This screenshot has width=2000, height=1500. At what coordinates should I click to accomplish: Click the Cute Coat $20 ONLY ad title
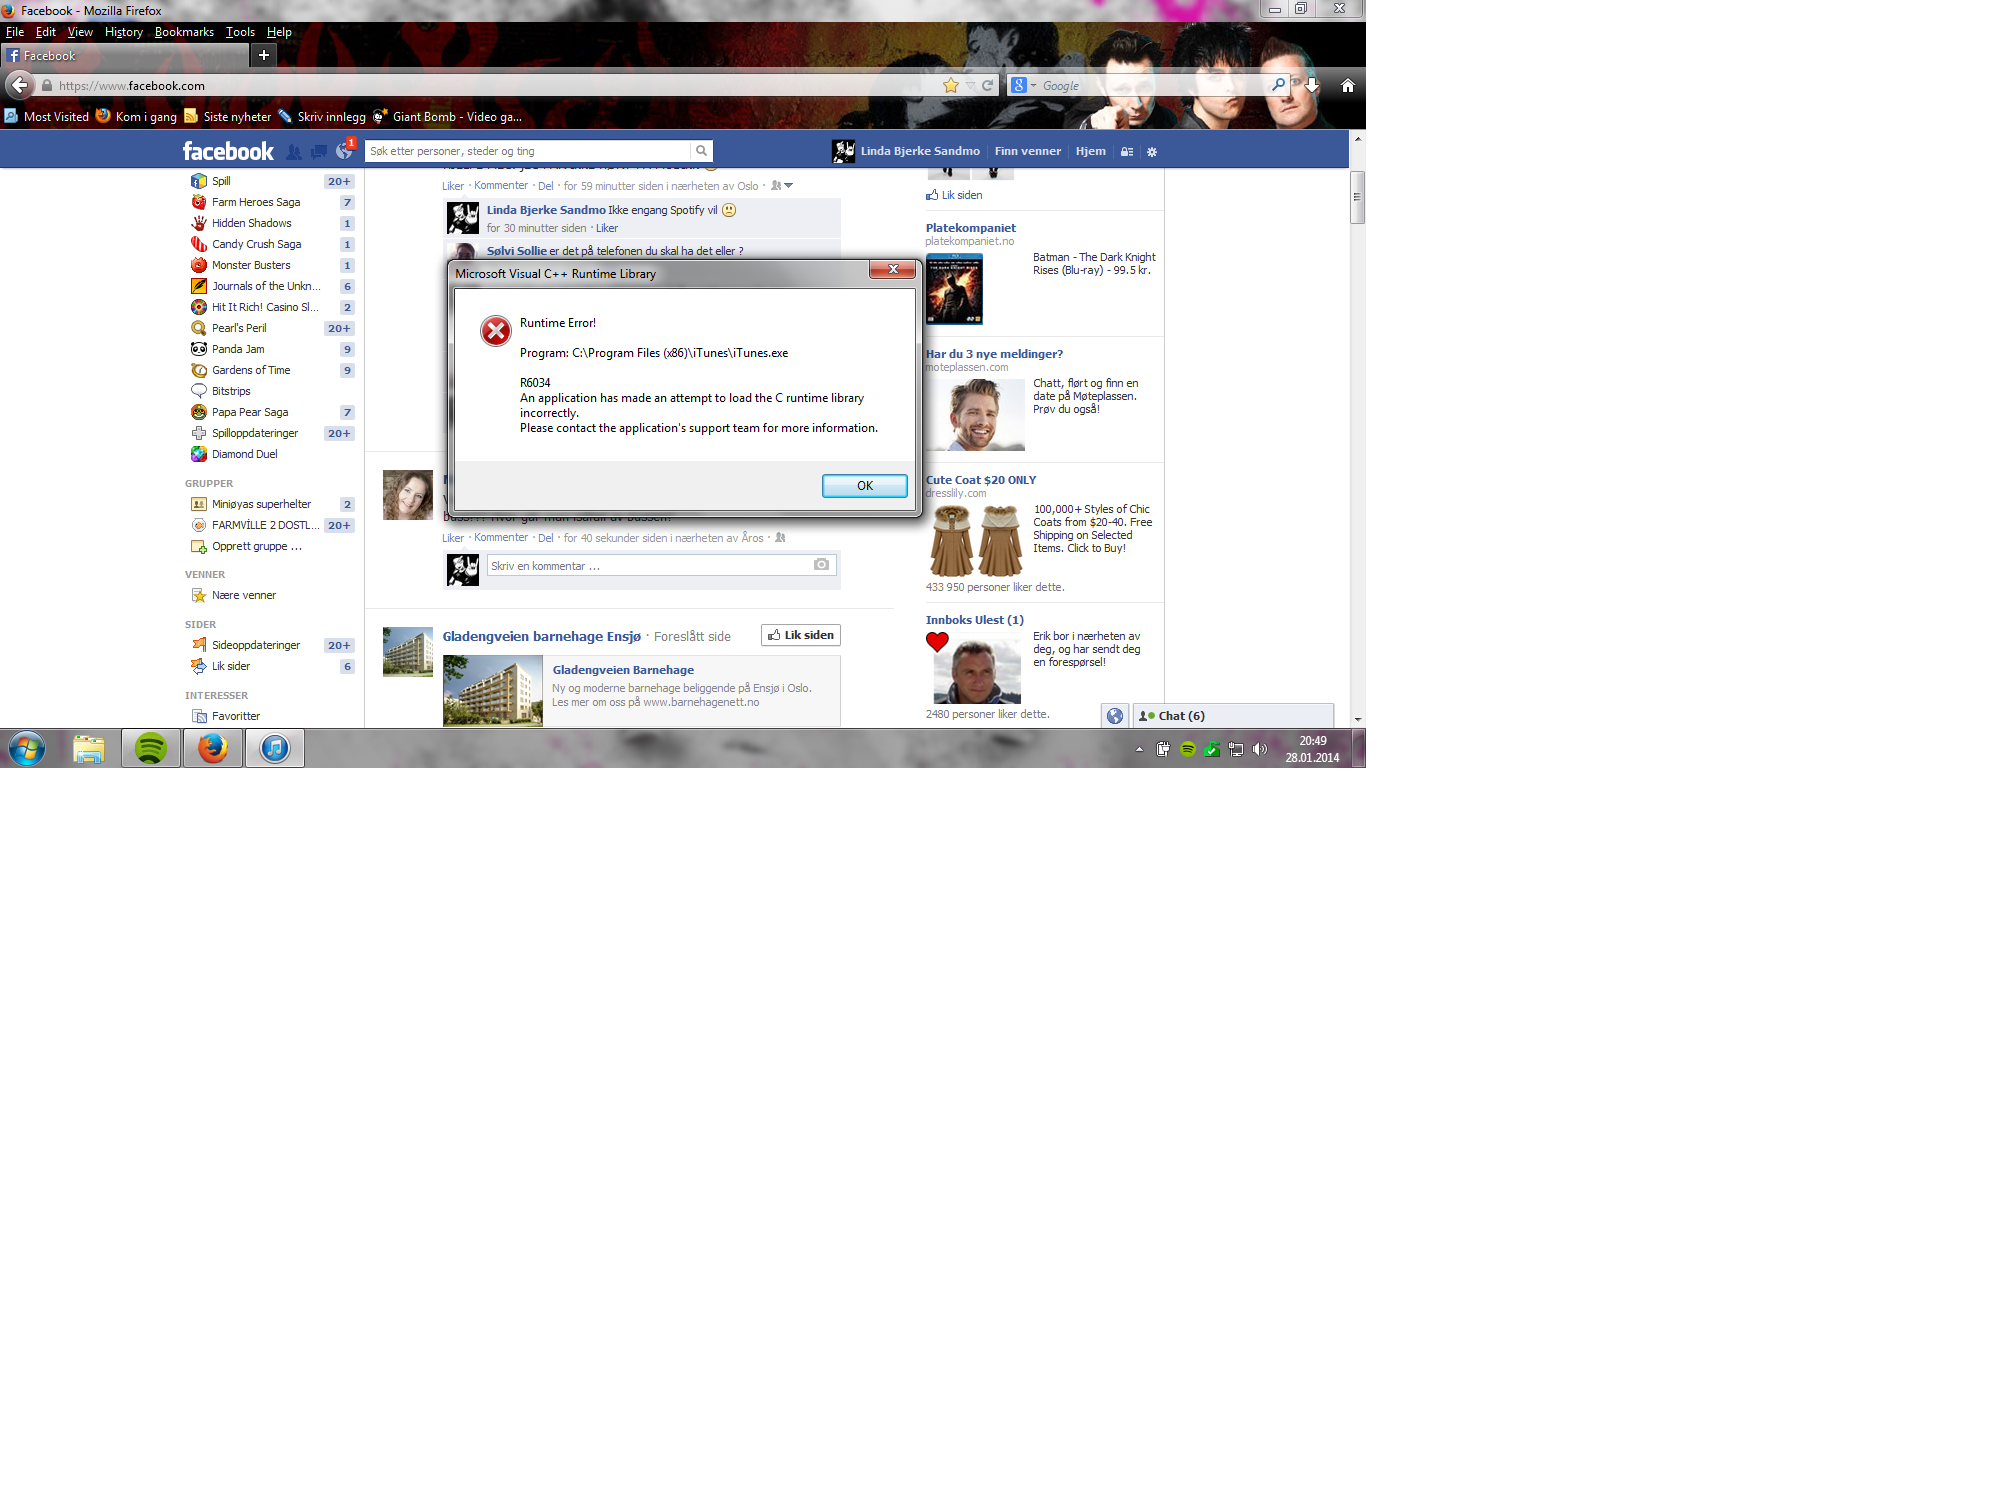click(x=981, y=480)
